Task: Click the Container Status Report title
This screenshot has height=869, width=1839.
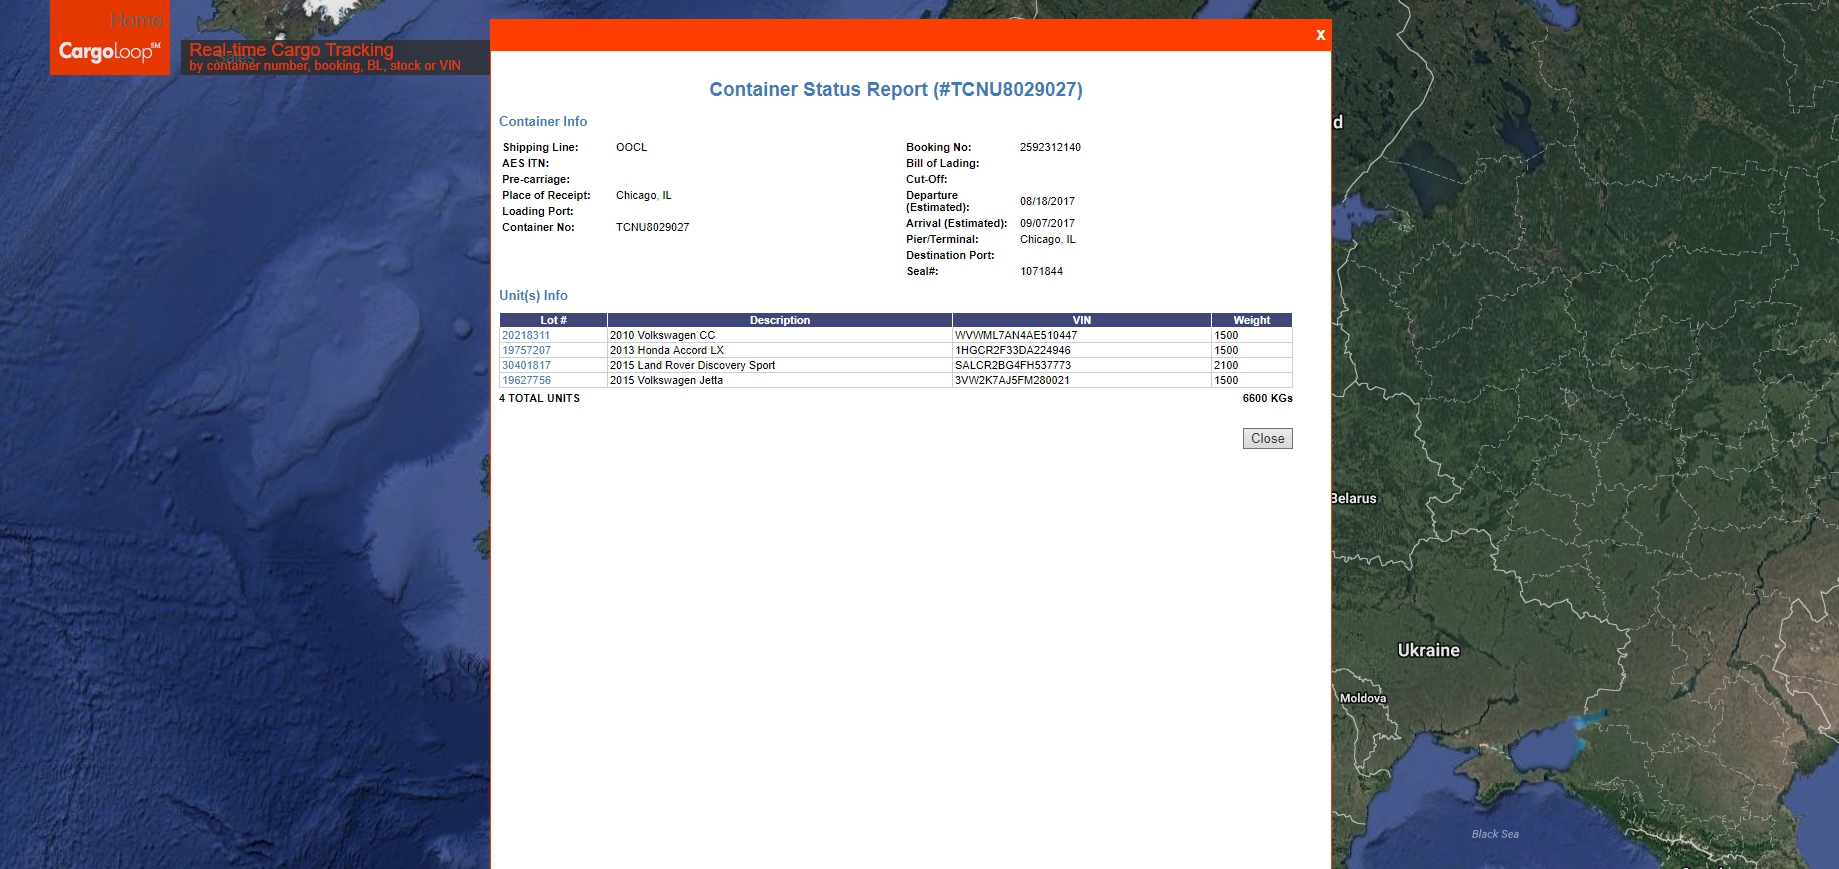Action: [895, 89]
